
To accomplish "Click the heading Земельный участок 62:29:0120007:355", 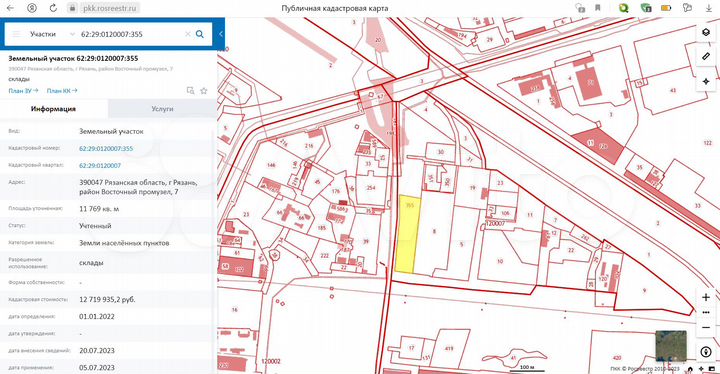I will [x=73, y=58].
